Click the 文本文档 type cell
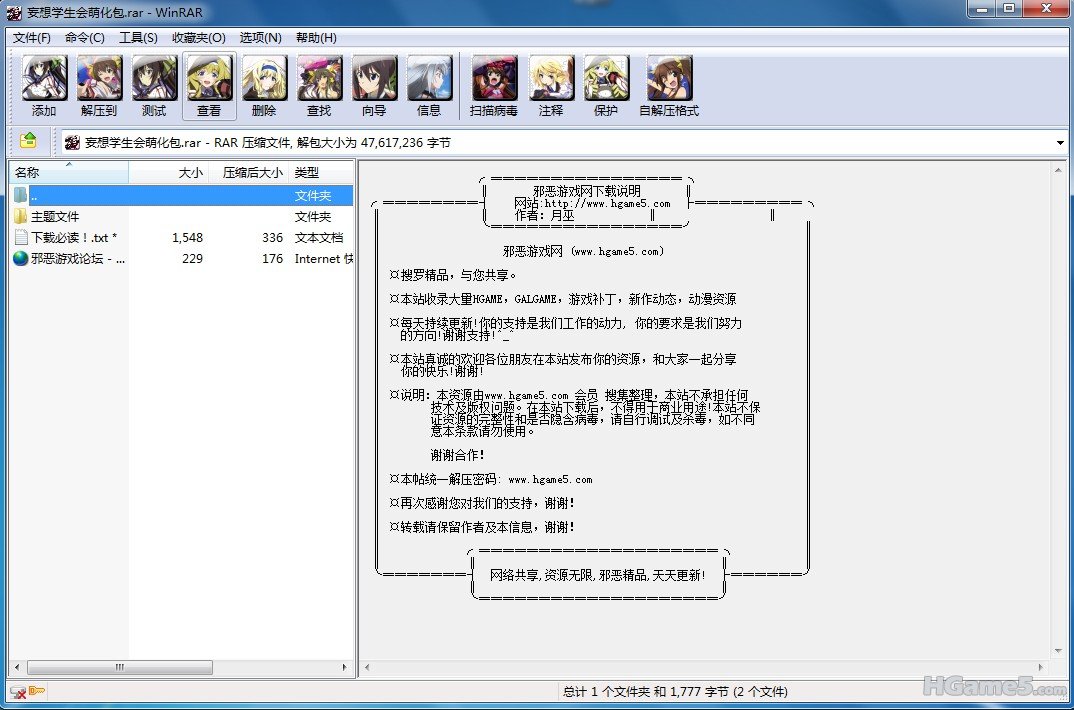The width and height of the screenshot is (1074, 710). [319, 238]
